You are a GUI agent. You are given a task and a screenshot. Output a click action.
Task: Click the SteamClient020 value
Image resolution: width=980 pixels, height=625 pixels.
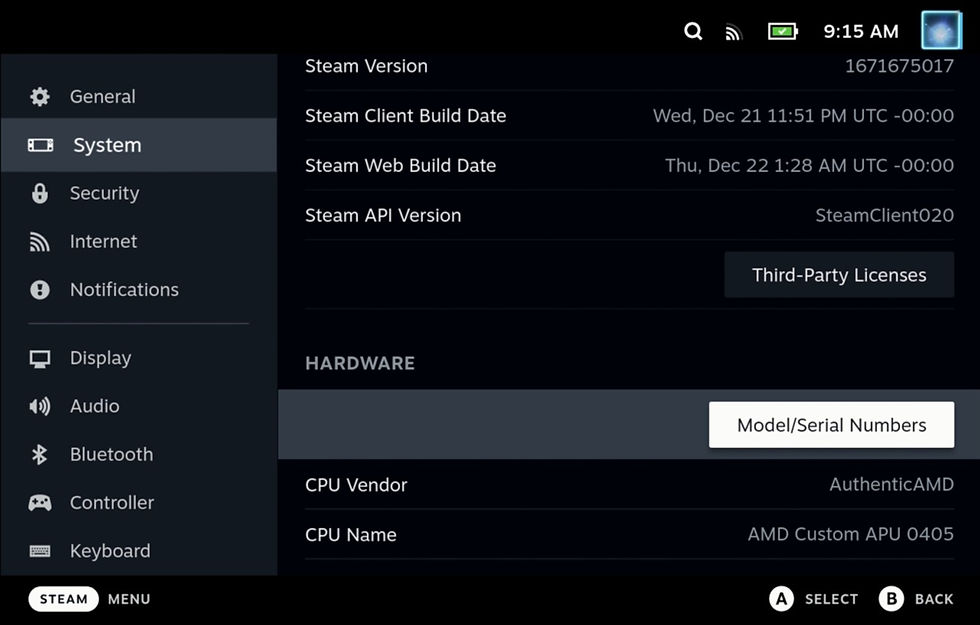click(x=884, y=216)
